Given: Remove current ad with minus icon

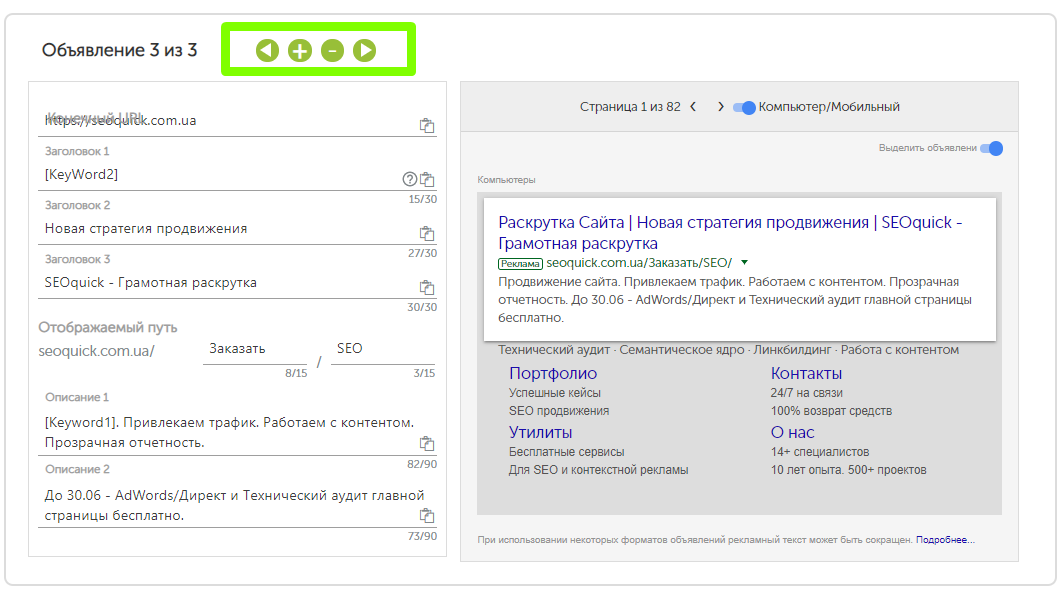Looking at the screenshot, I should point(333,50).
